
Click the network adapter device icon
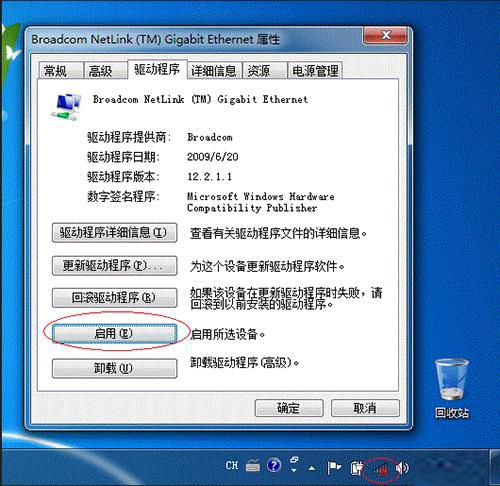67,107
